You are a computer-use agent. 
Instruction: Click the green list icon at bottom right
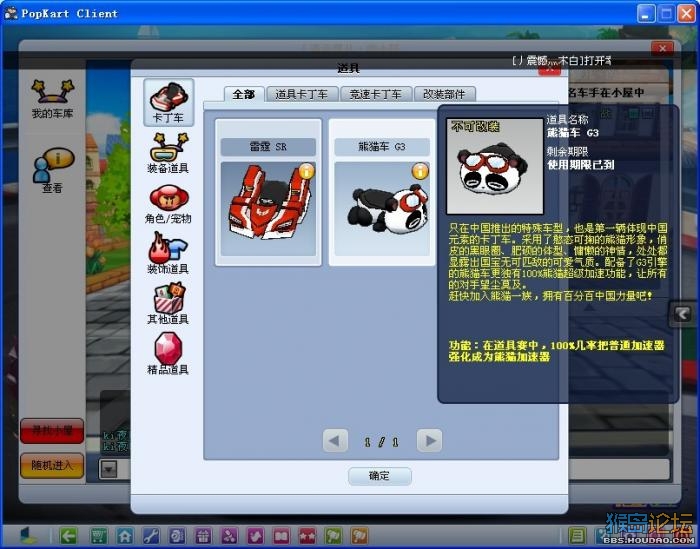point(577,535)
